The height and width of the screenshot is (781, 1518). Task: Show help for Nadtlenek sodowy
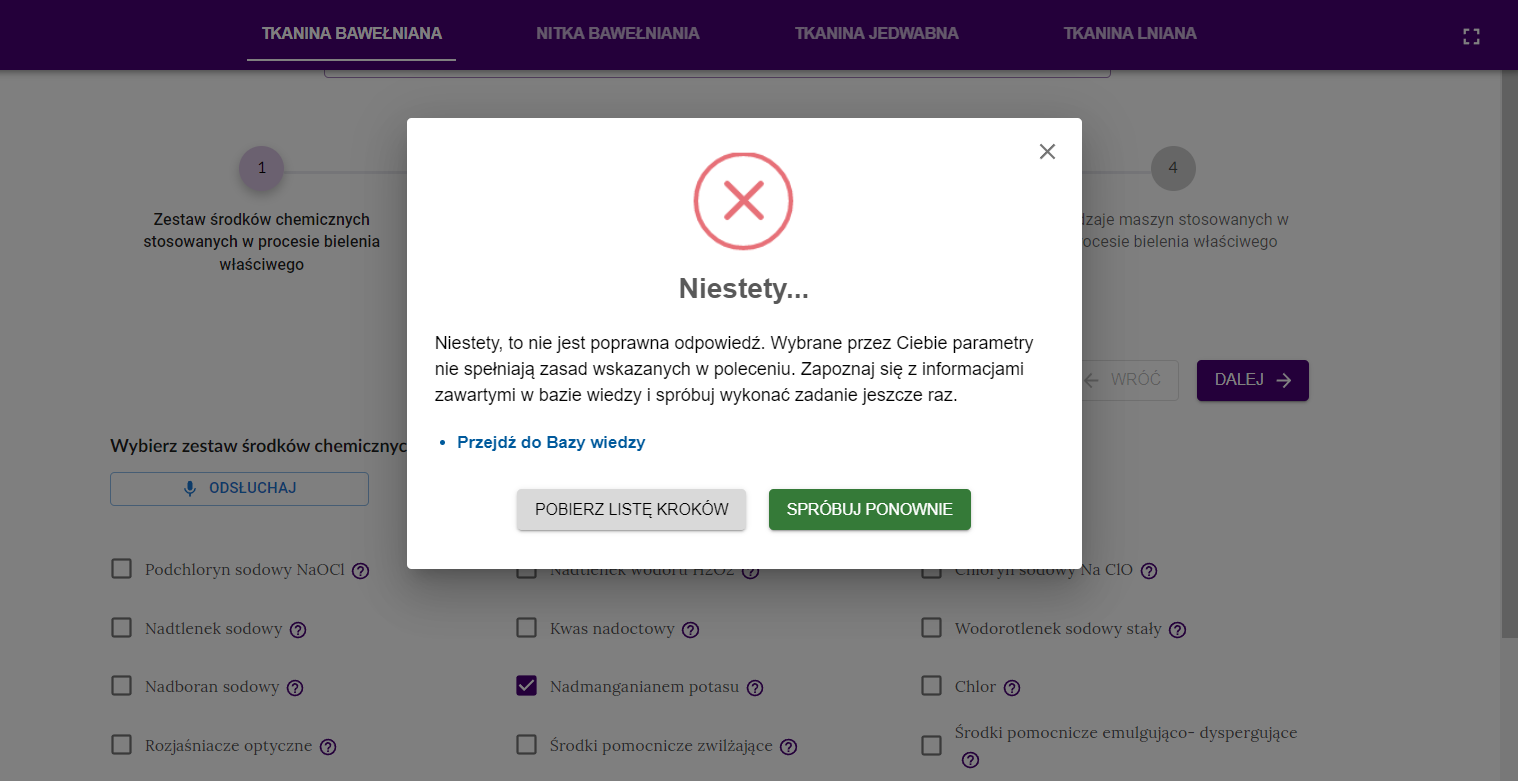297,630
